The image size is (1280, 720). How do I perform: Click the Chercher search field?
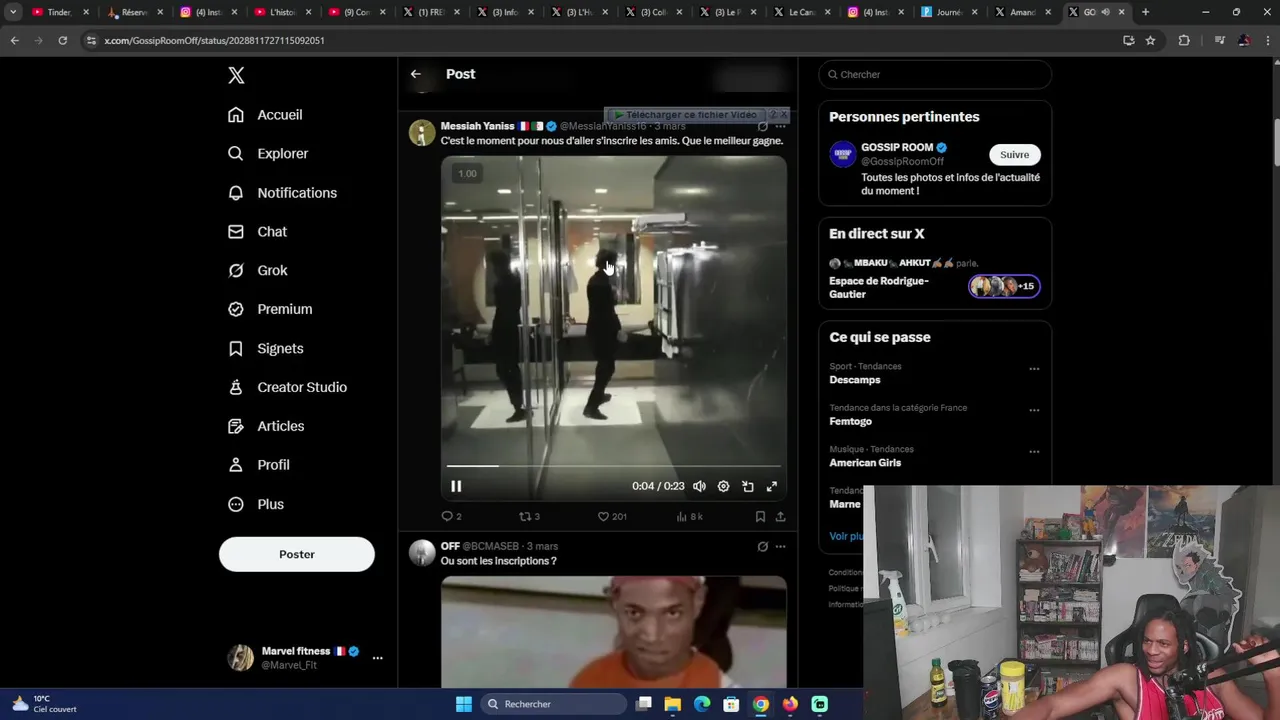pos(935,75)
